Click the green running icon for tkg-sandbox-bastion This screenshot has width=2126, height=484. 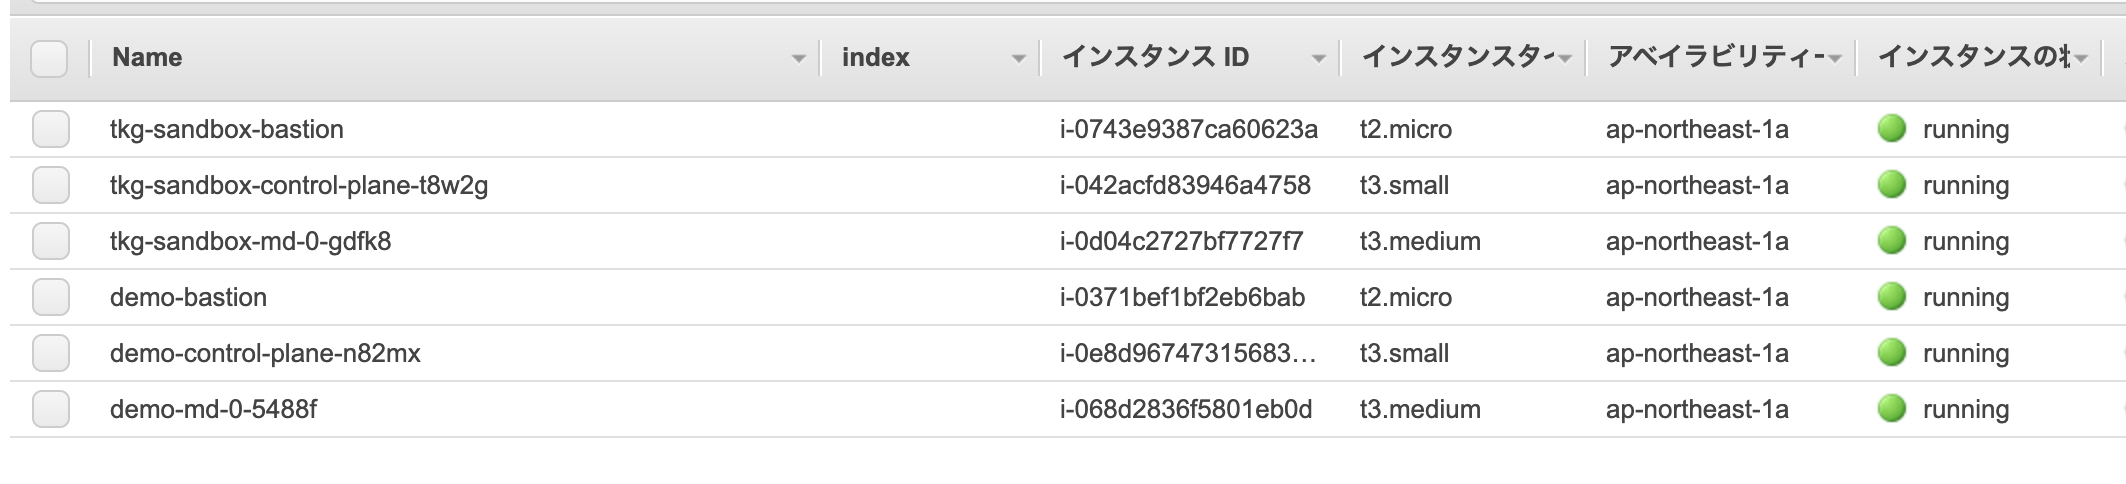click(1892, 128)
